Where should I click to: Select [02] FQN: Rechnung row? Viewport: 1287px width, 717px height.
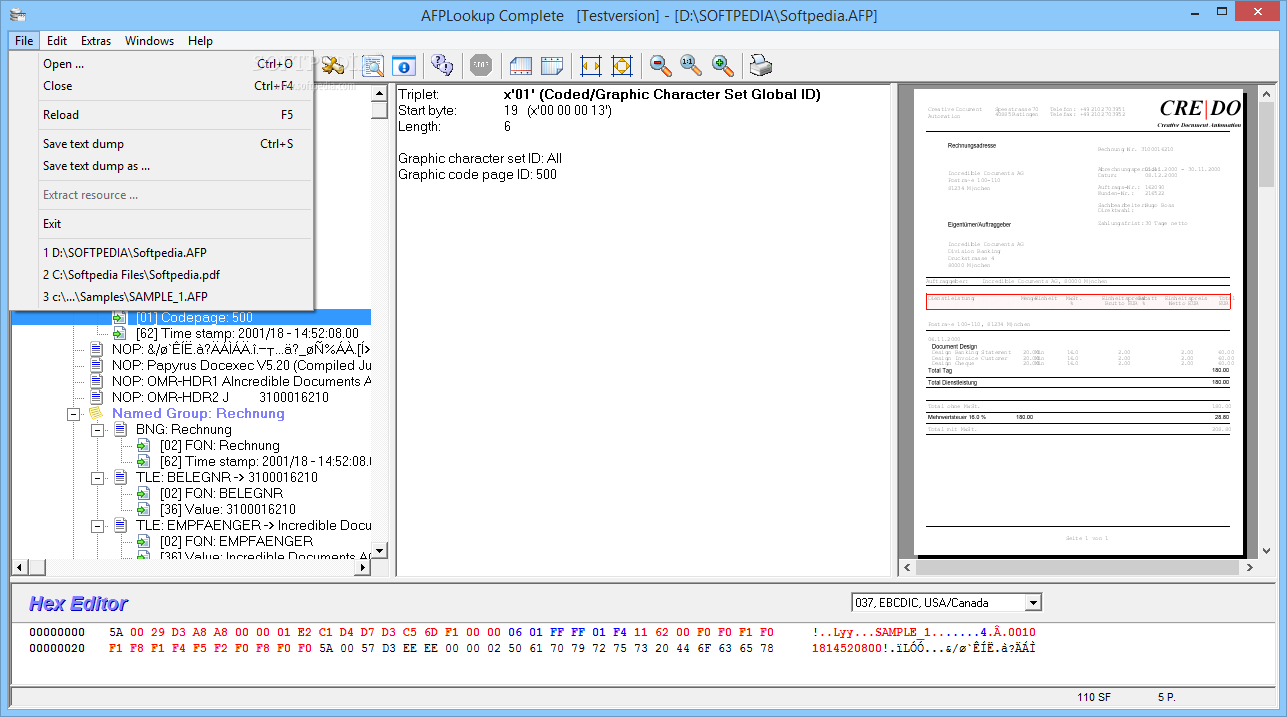coord(219,445)
